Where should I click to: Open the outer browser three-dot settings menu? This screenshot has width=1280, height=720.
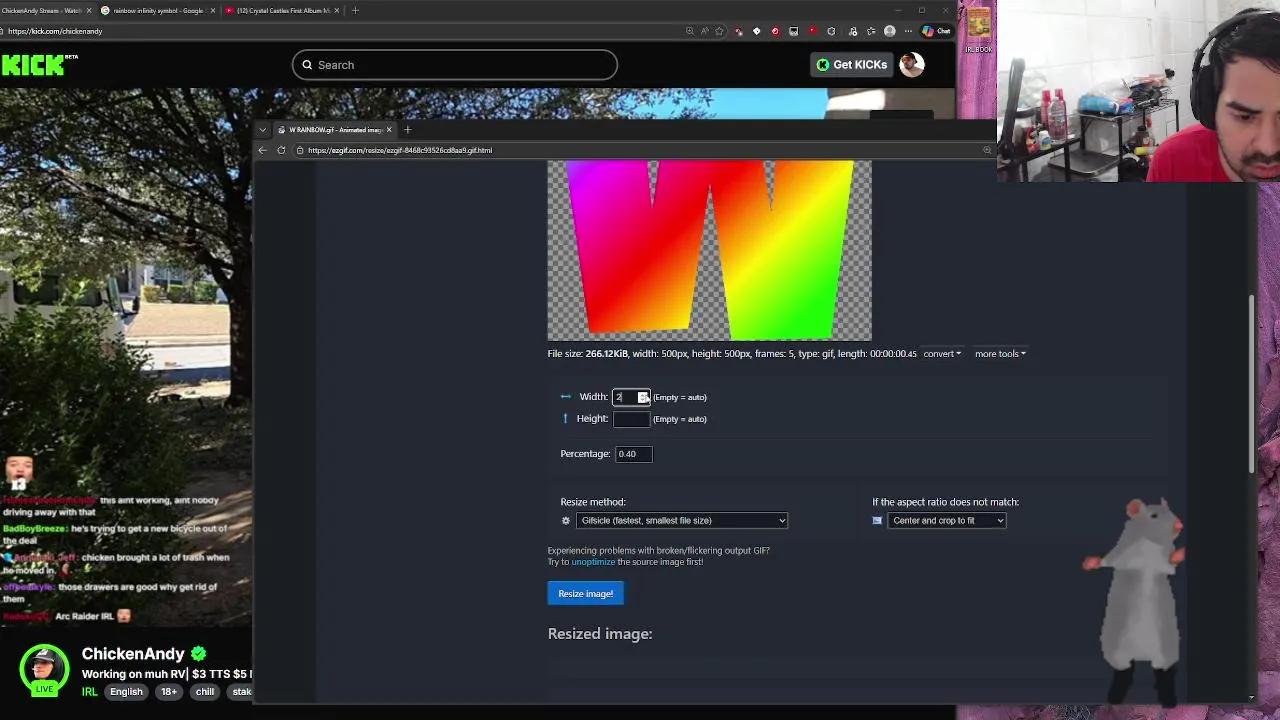coord(908,31)
